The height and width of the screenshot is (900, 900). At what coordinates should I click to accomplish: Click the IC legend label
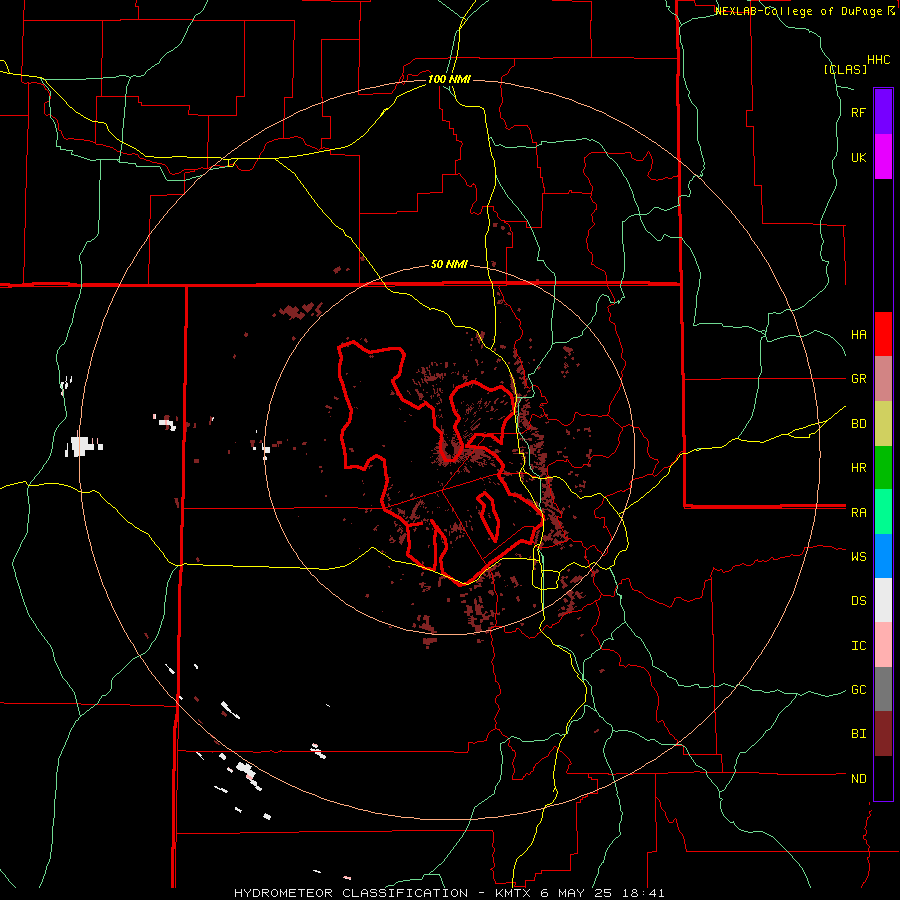click(x=858, y=645)
